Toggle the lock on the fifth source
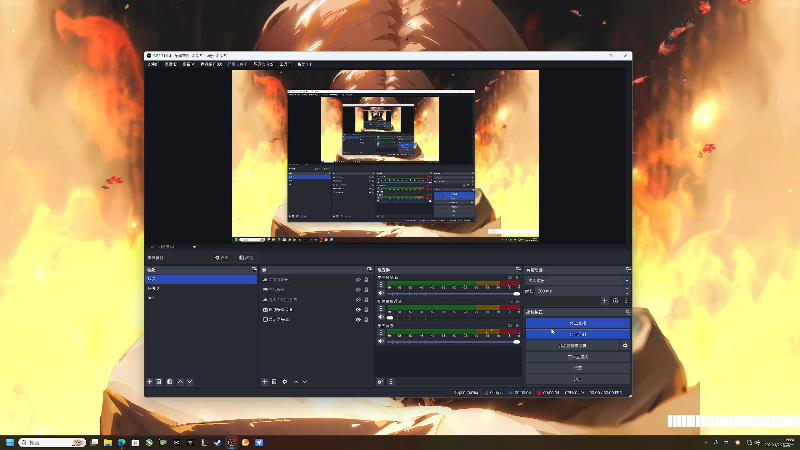This screenshot has width=800, height=450. click(366, 319)
